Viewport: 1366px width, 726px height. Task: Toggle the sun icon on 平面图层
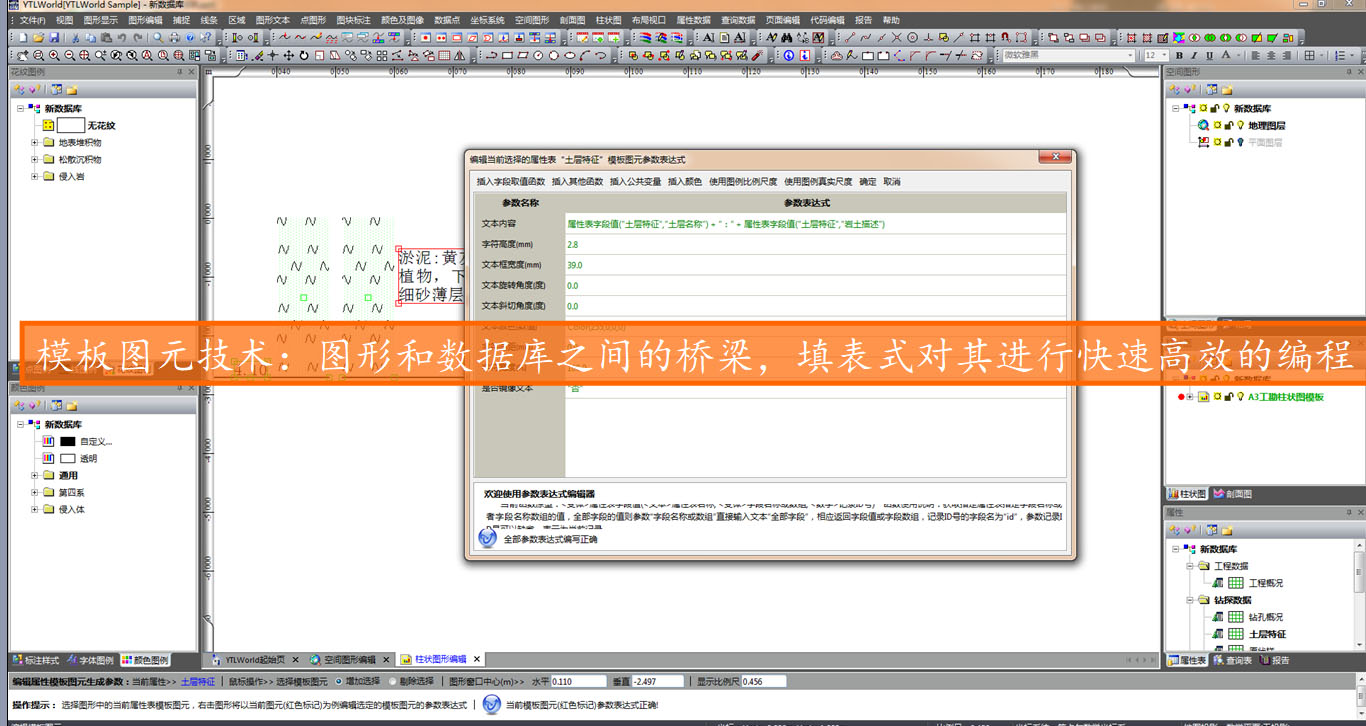pos(1217,142)
